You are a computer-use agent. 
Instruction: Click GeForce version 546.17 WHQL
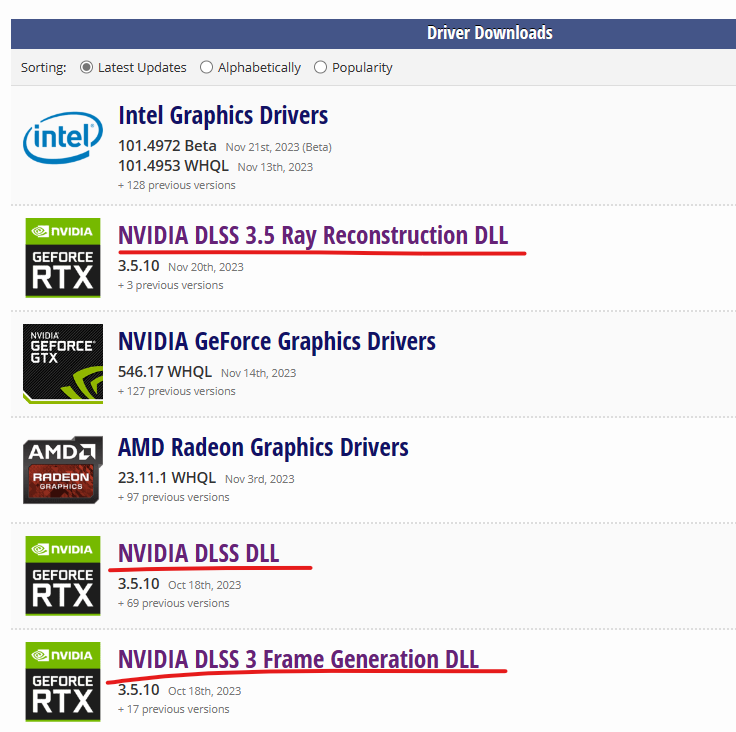coord(165,372)
